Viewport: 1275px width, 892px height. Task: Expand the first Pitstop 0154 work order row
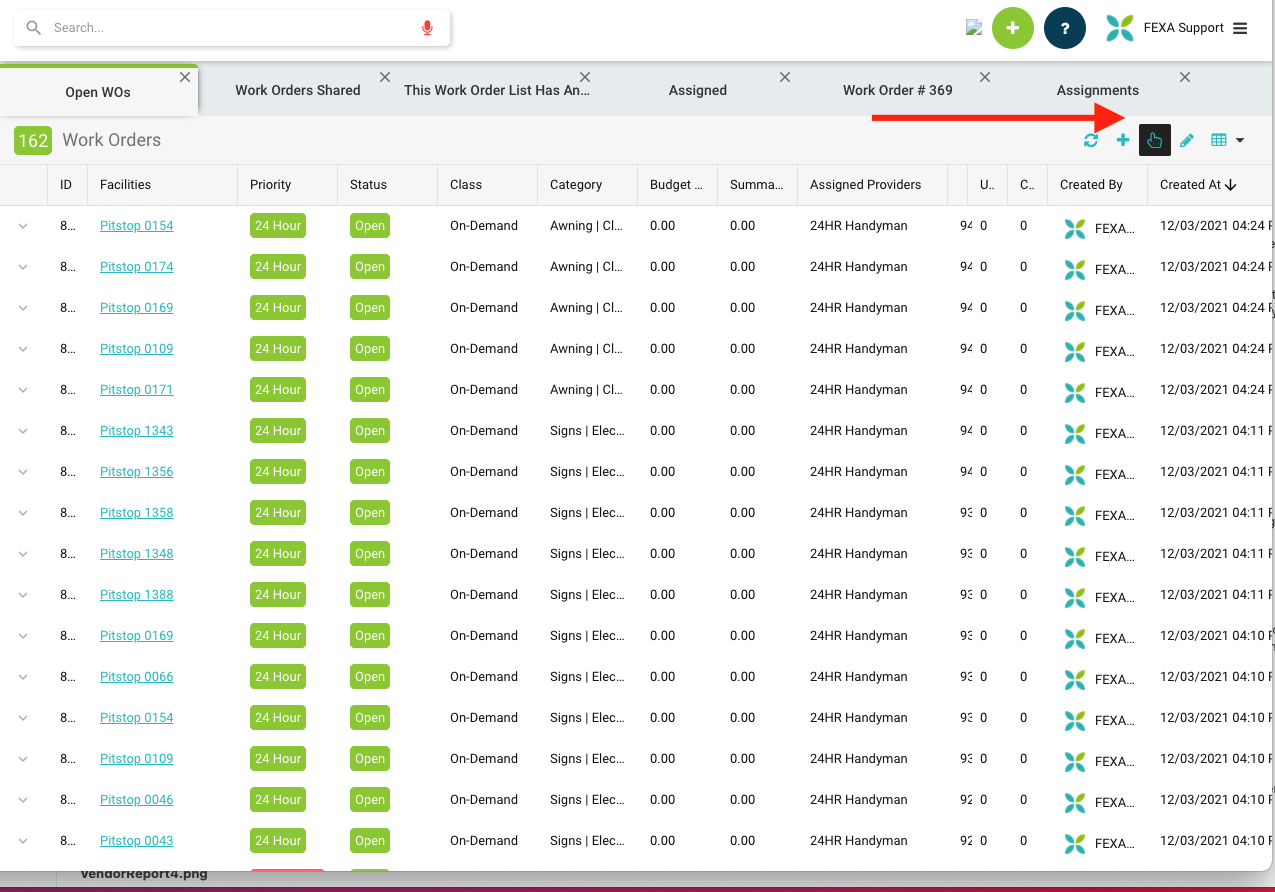[x=22, y=227]
